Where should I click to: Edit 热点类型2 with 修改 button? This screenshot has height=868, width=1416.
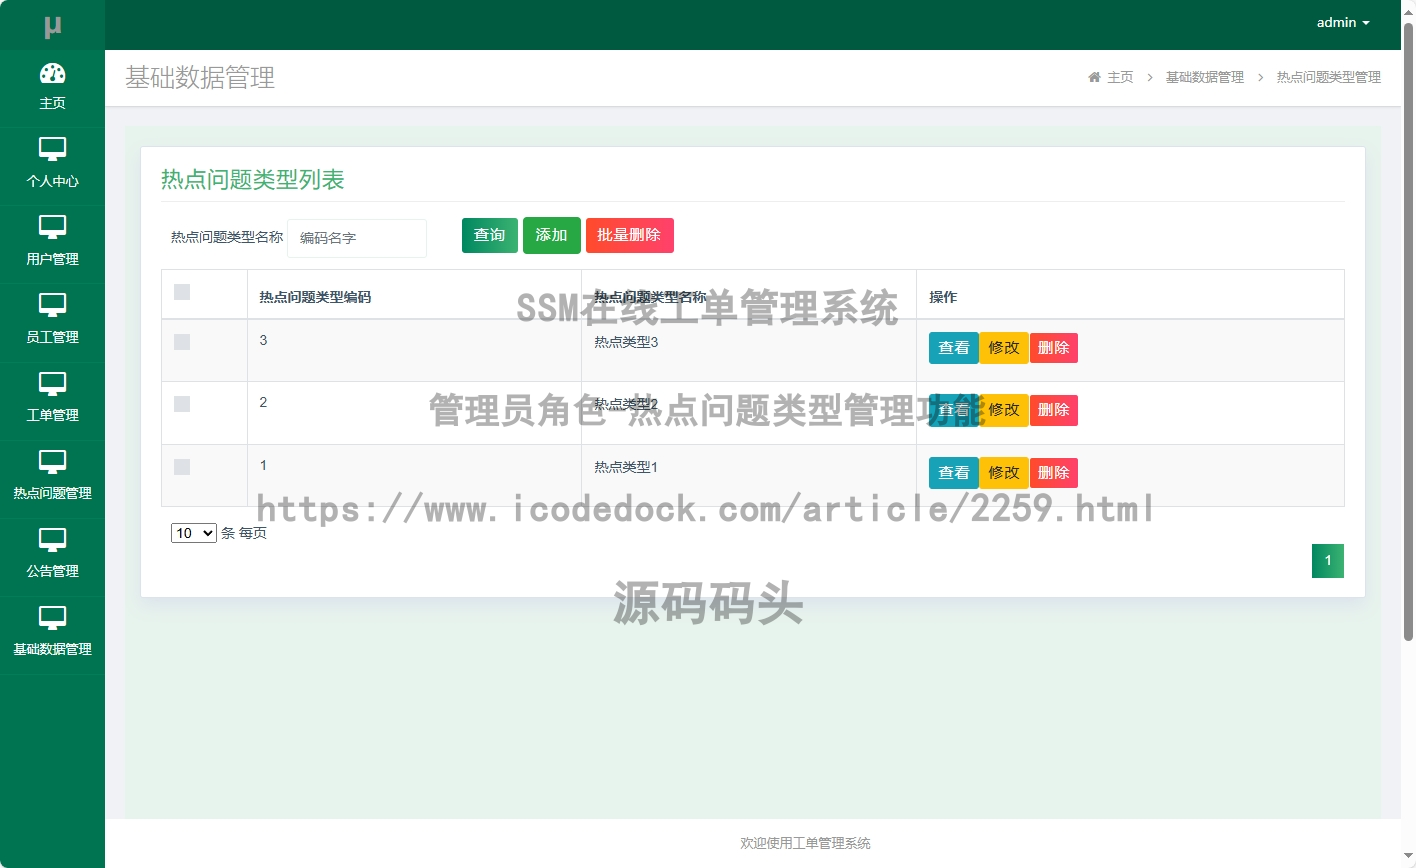click(x=1004, y=410)
